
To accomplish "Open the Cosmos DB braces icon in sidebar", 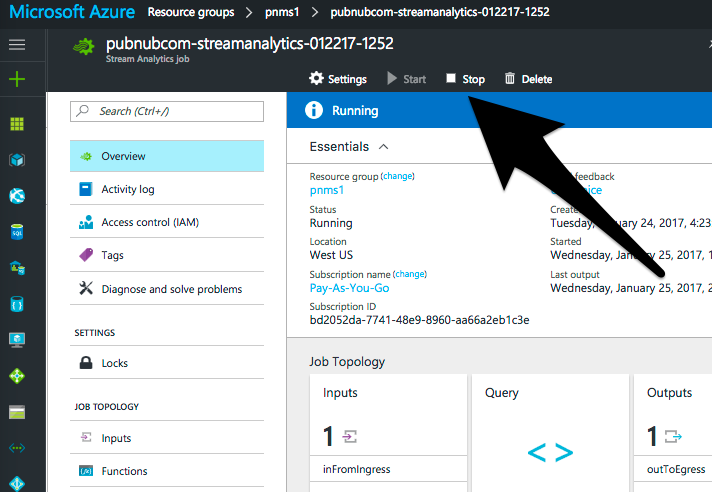I will coord(17,304).
